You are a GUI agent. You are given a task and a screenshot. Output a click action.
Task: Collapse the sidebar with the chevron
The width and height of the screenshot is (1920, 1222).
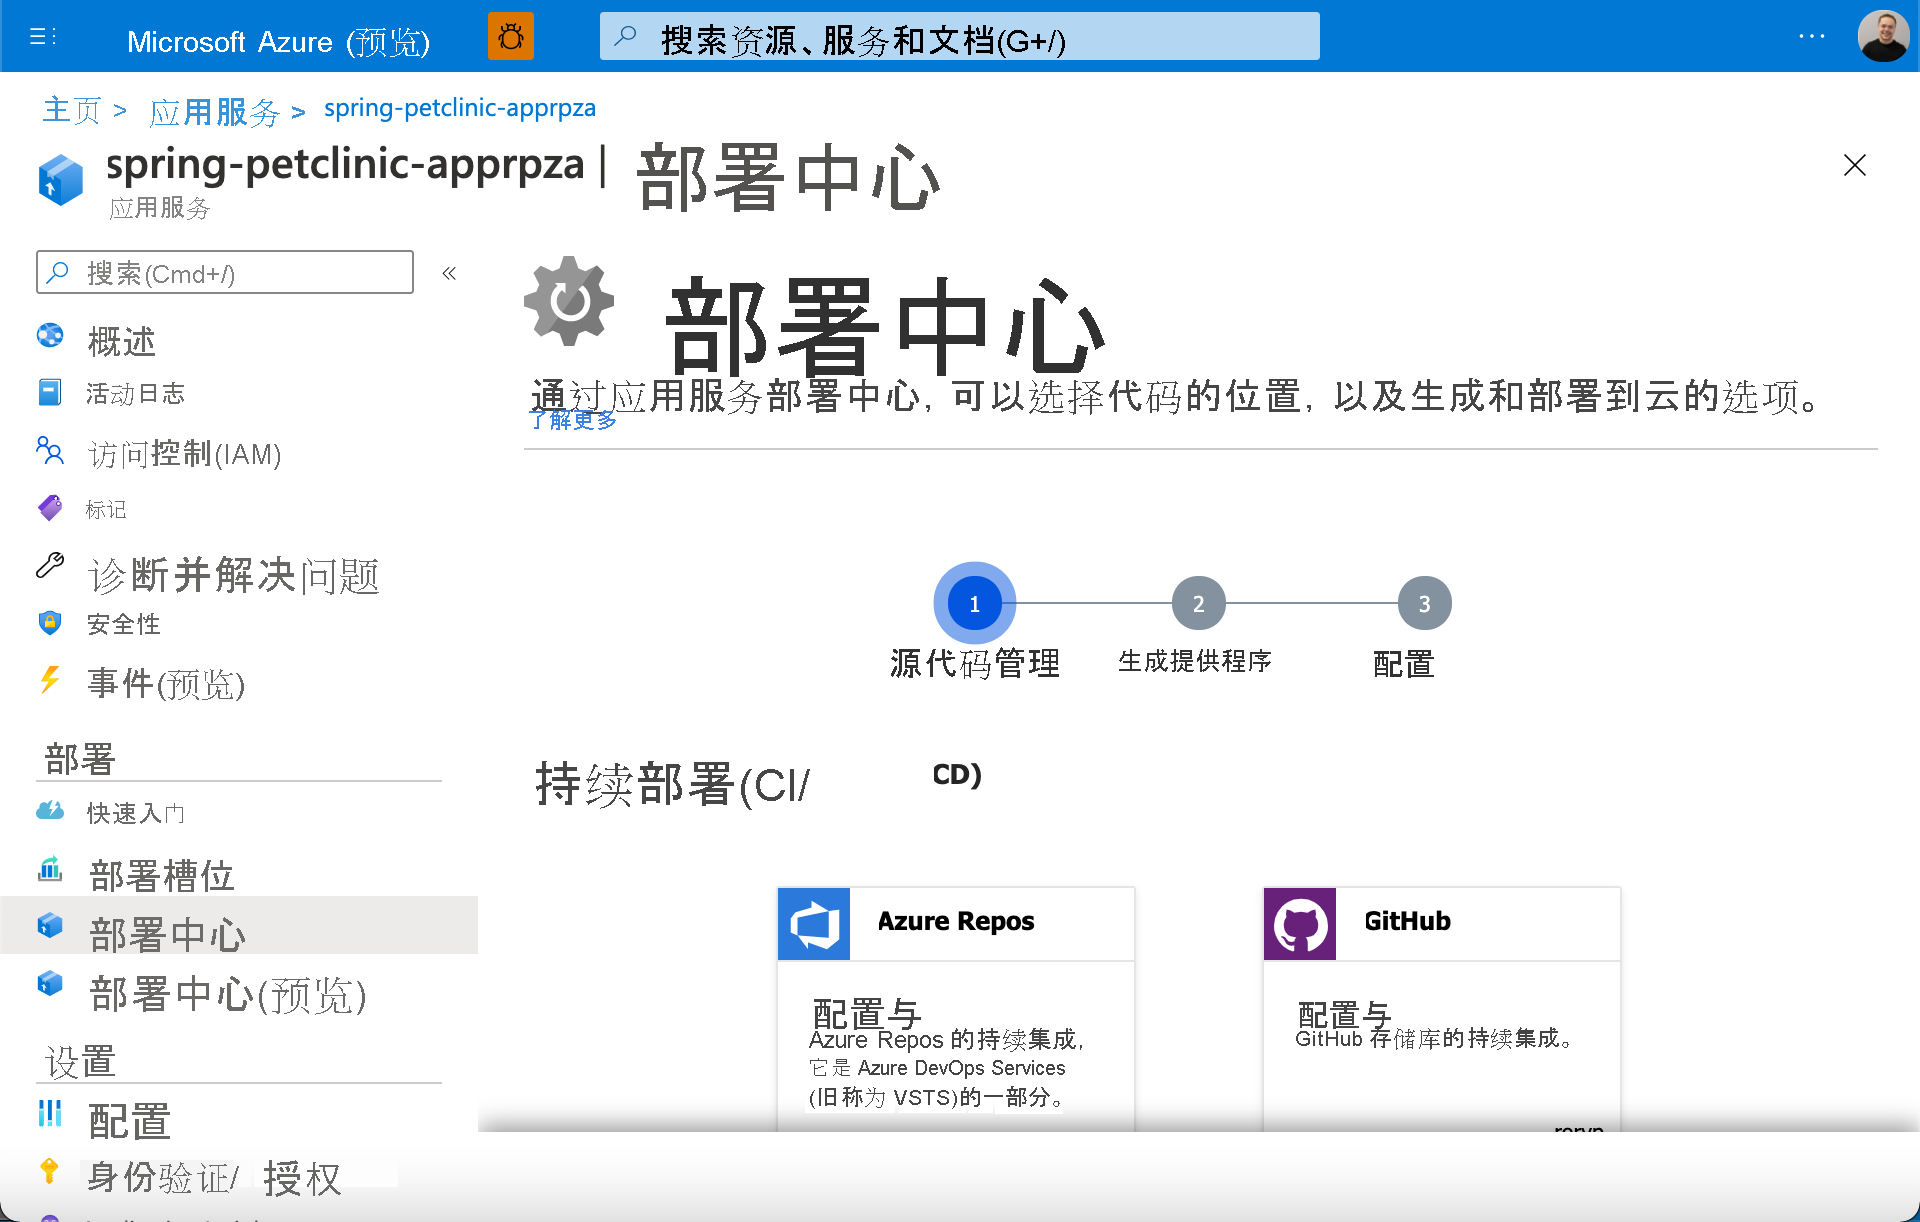click(x=449, y=272)
